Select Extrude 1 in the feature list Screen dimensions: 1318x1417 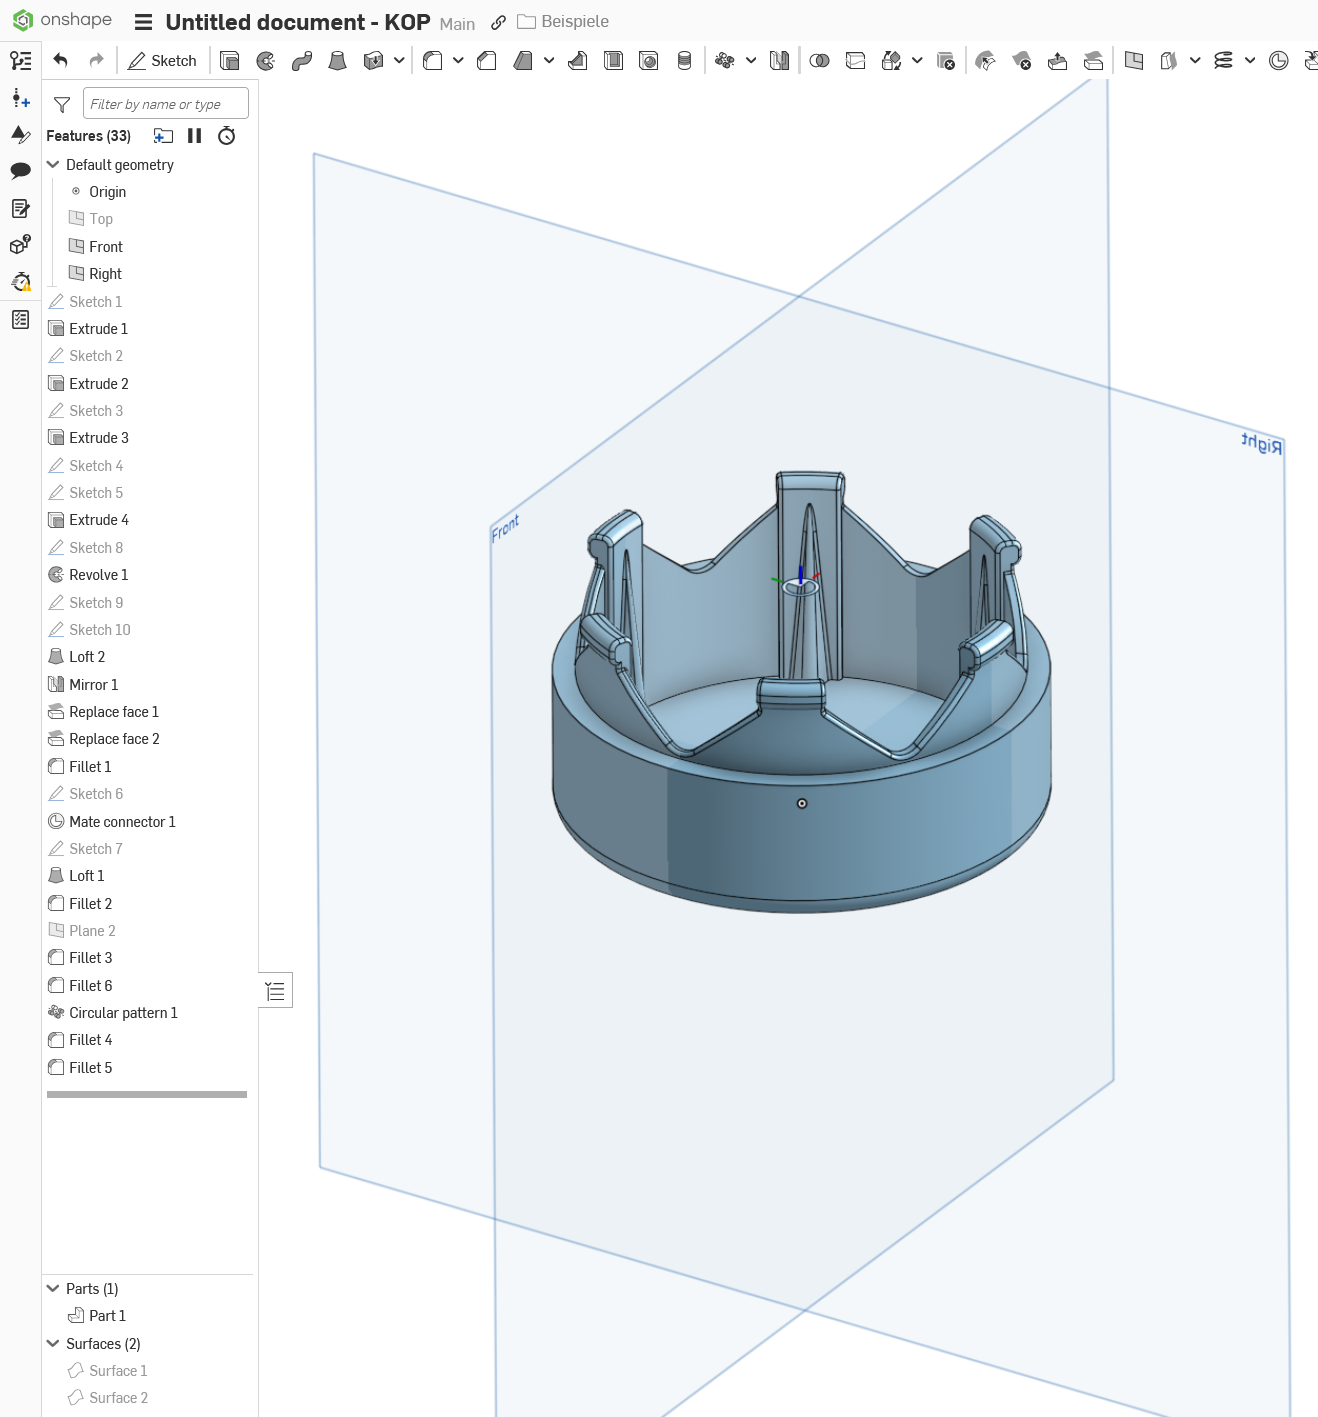[x=98, y=329]
